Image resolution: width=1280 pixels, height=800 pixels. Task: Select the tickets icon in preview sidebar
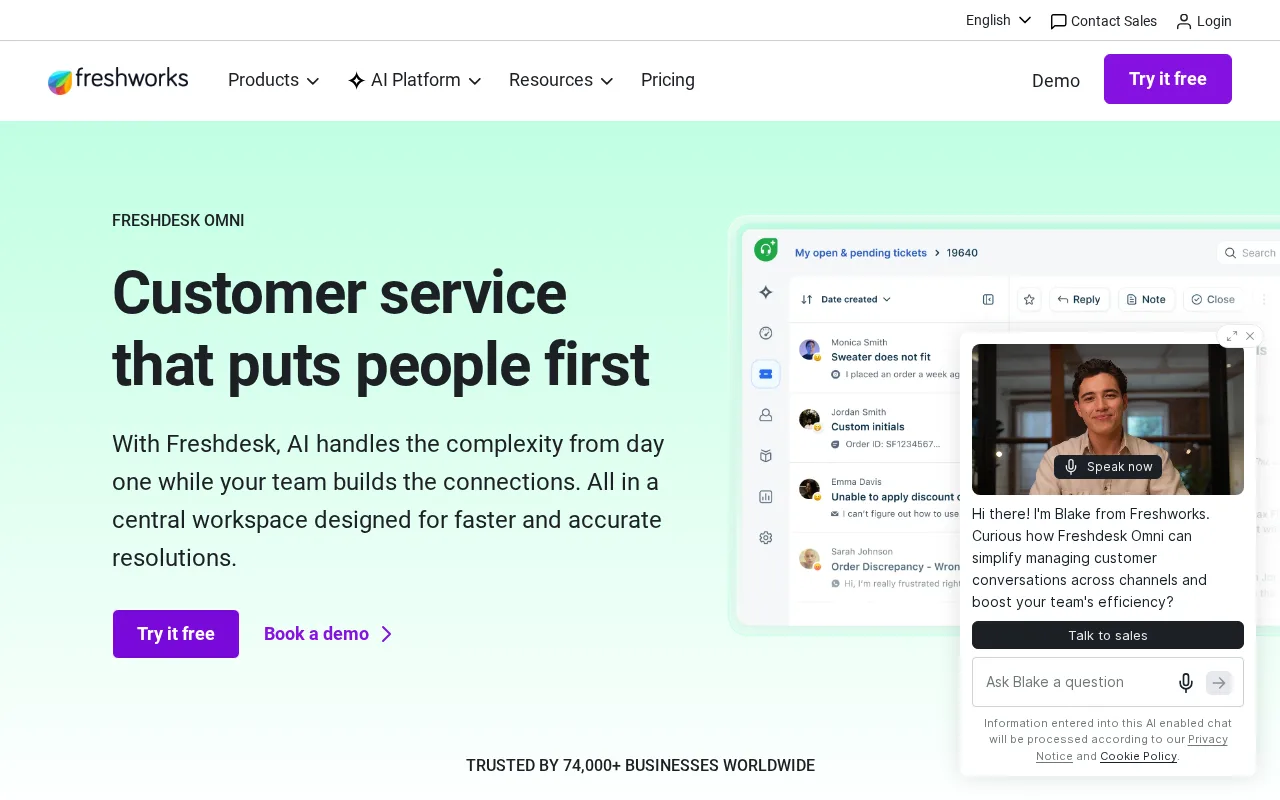pyautogui.click(x=766, y=374)
